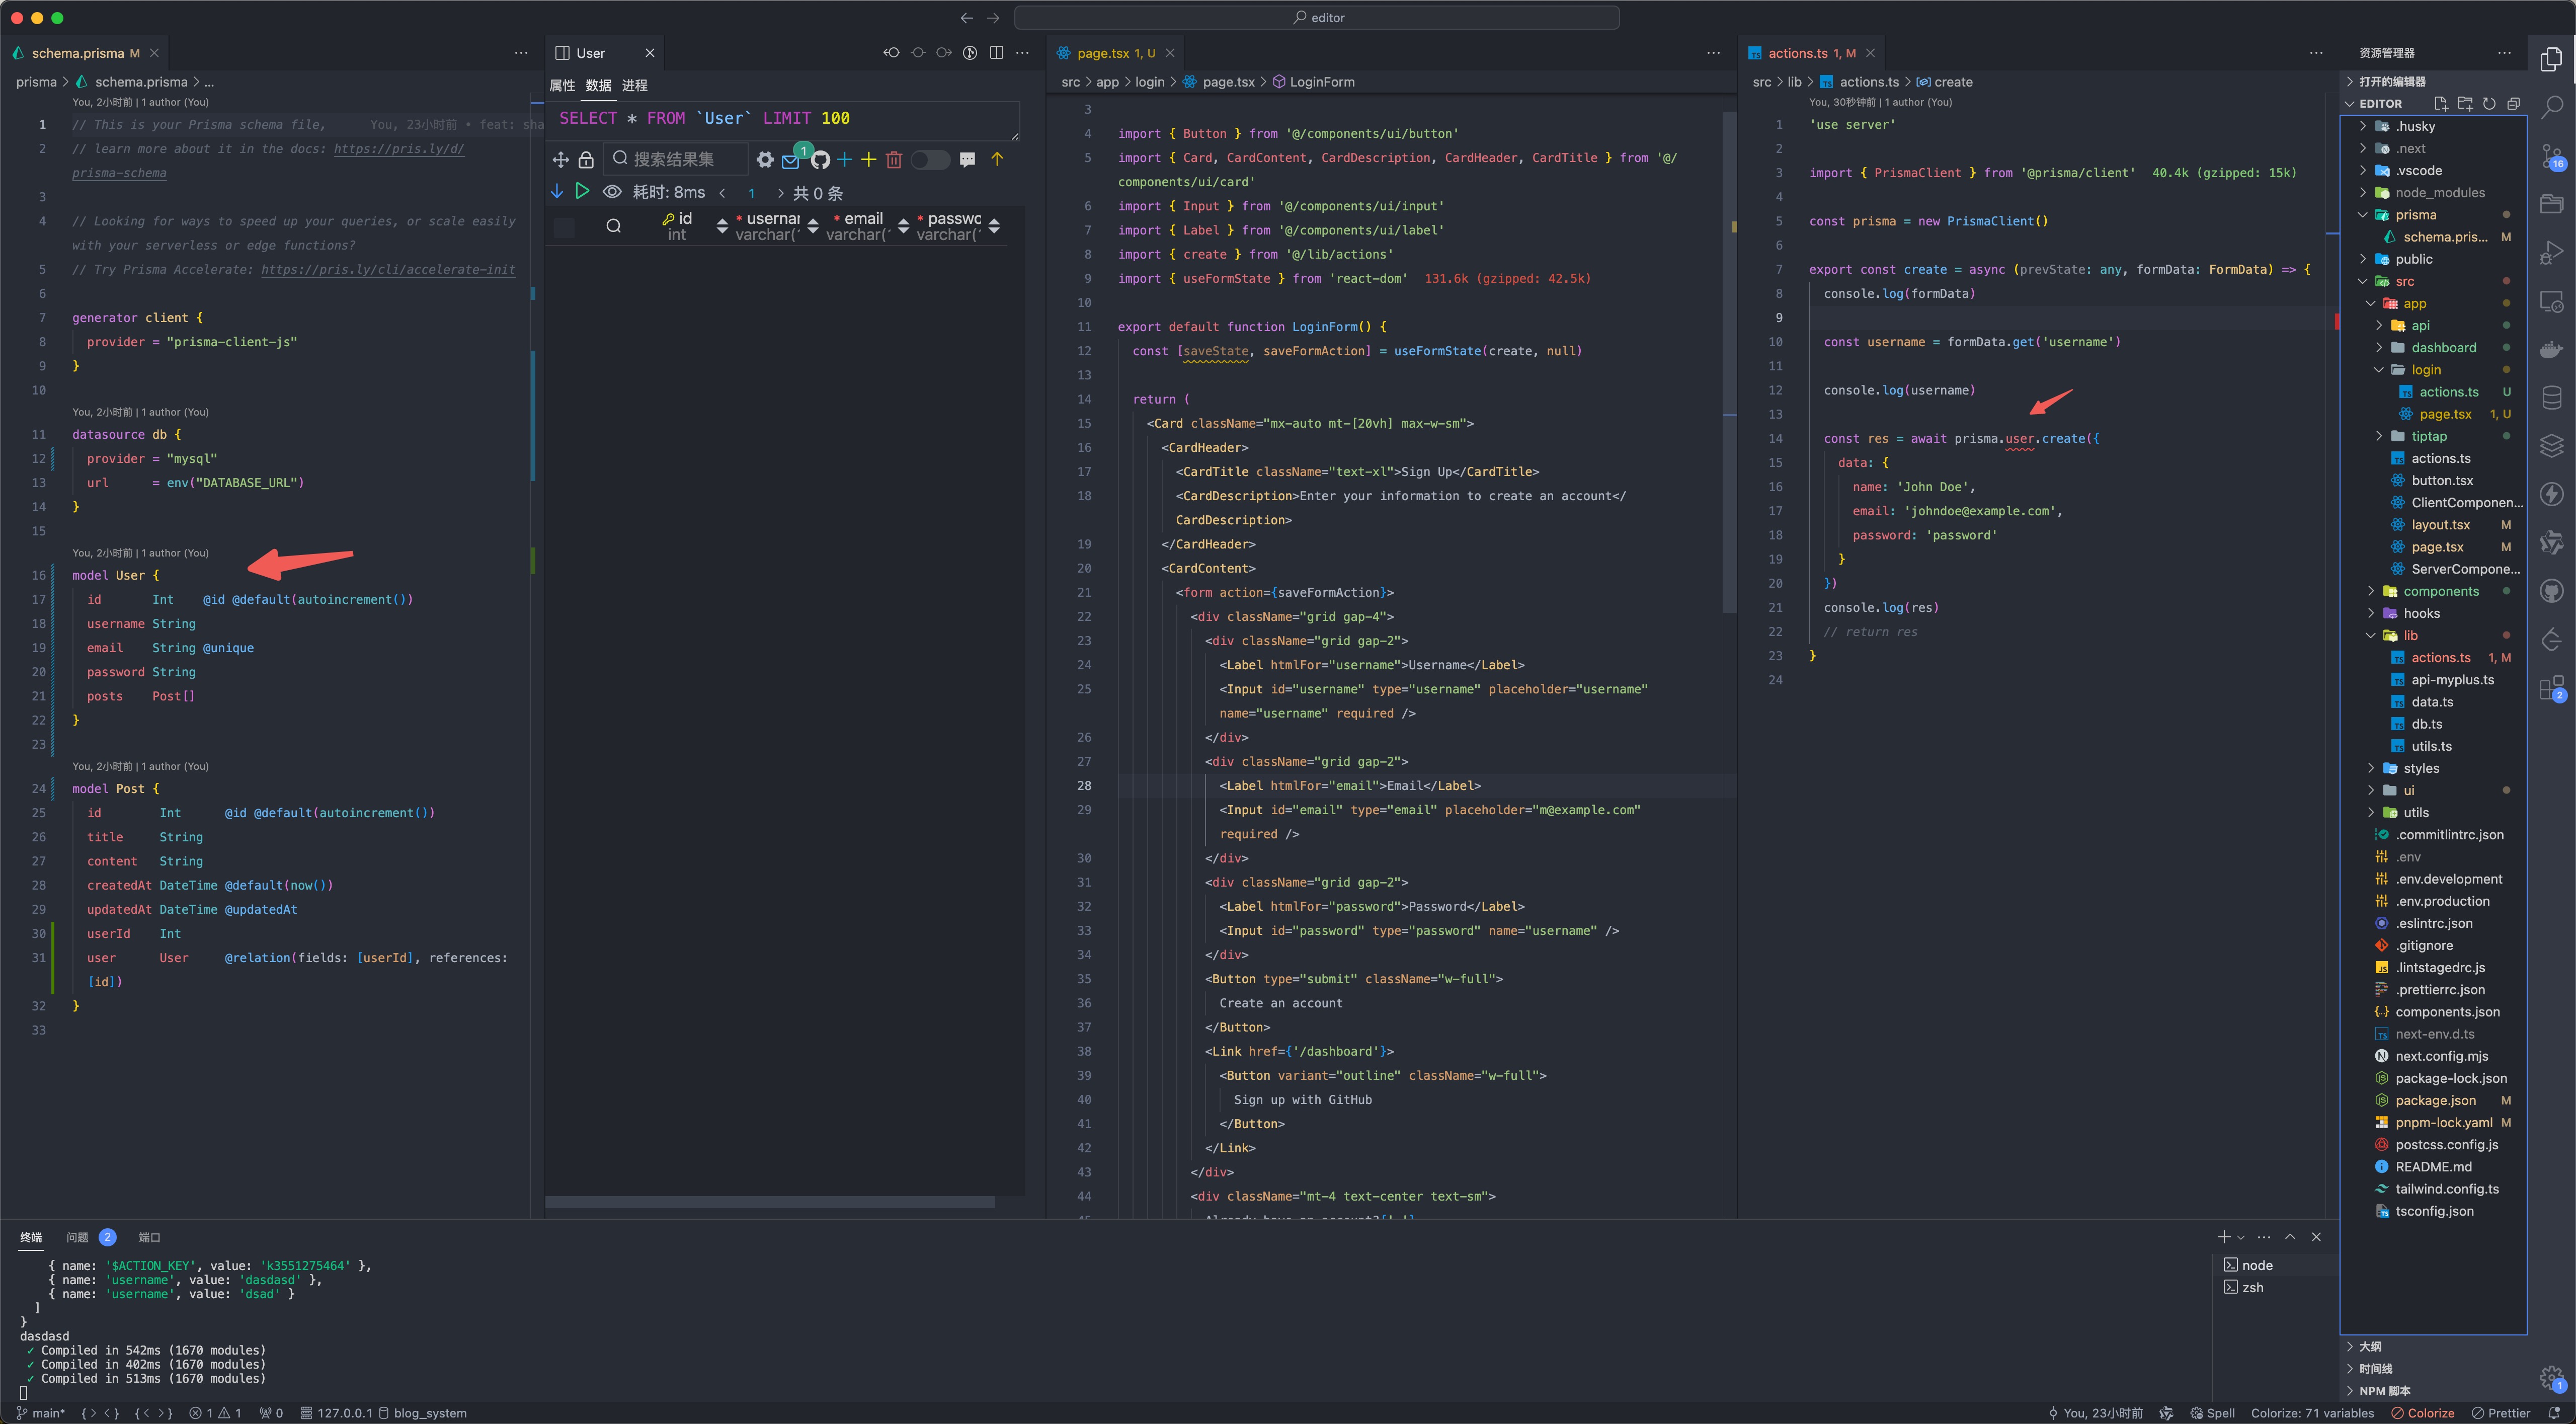2576x1424 pixels.
Task: Expand the components folder
Action: point(2434,591)
